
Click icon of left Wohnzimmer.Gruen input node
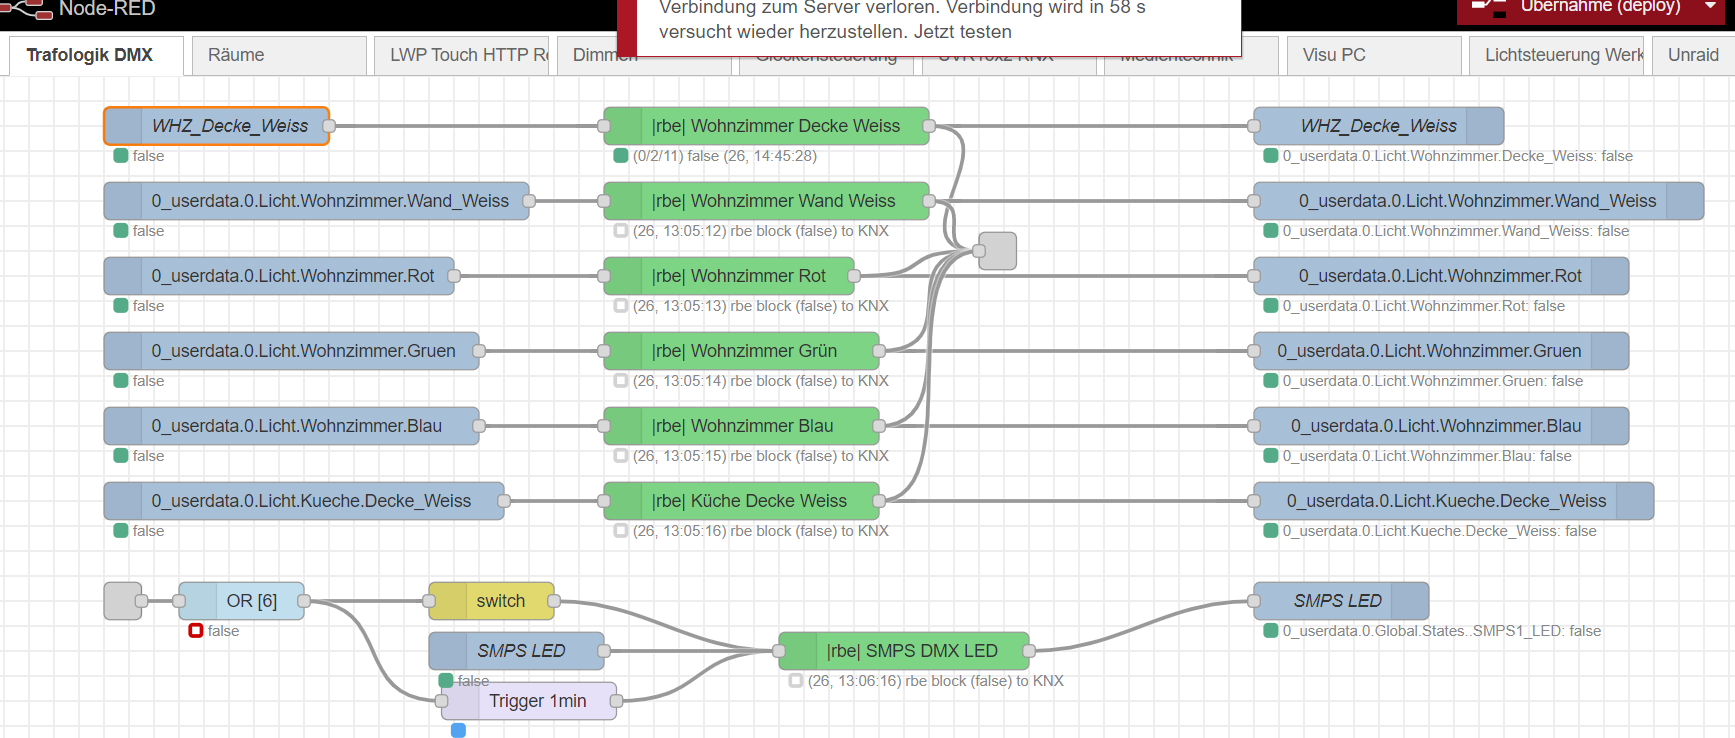click(x=123, y=351)
